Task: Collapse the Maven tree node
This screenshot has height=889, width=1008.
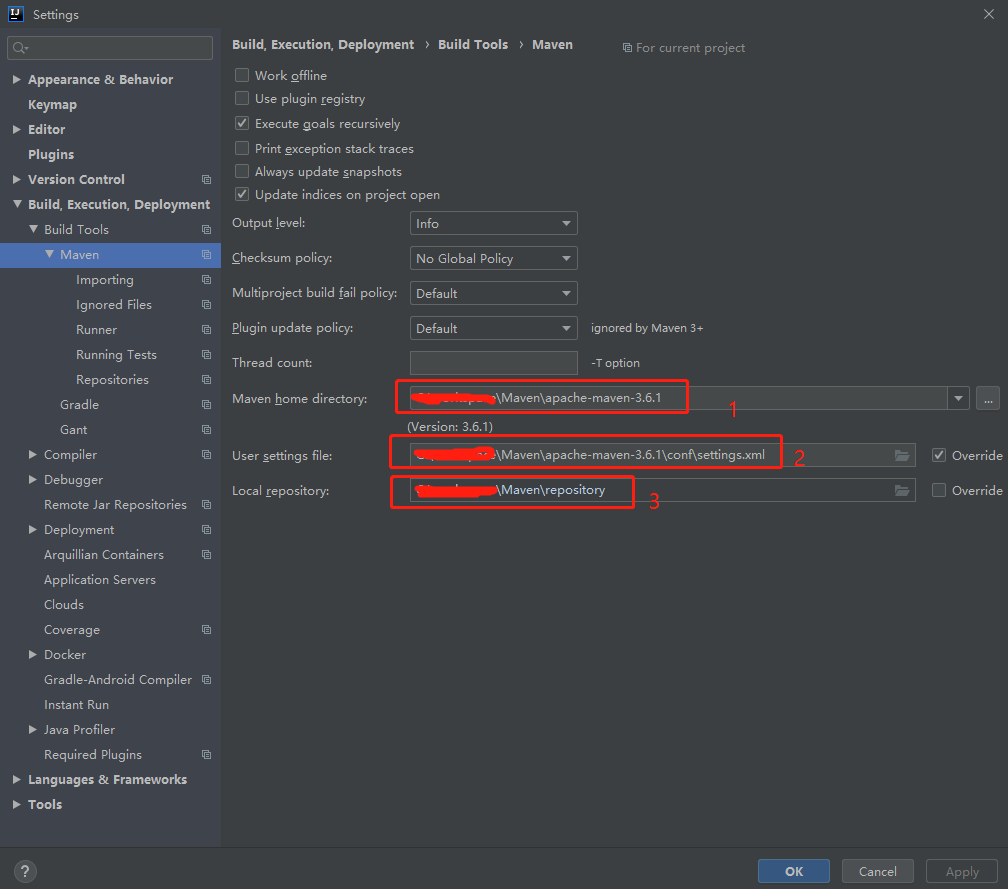Action: point(50,255)
